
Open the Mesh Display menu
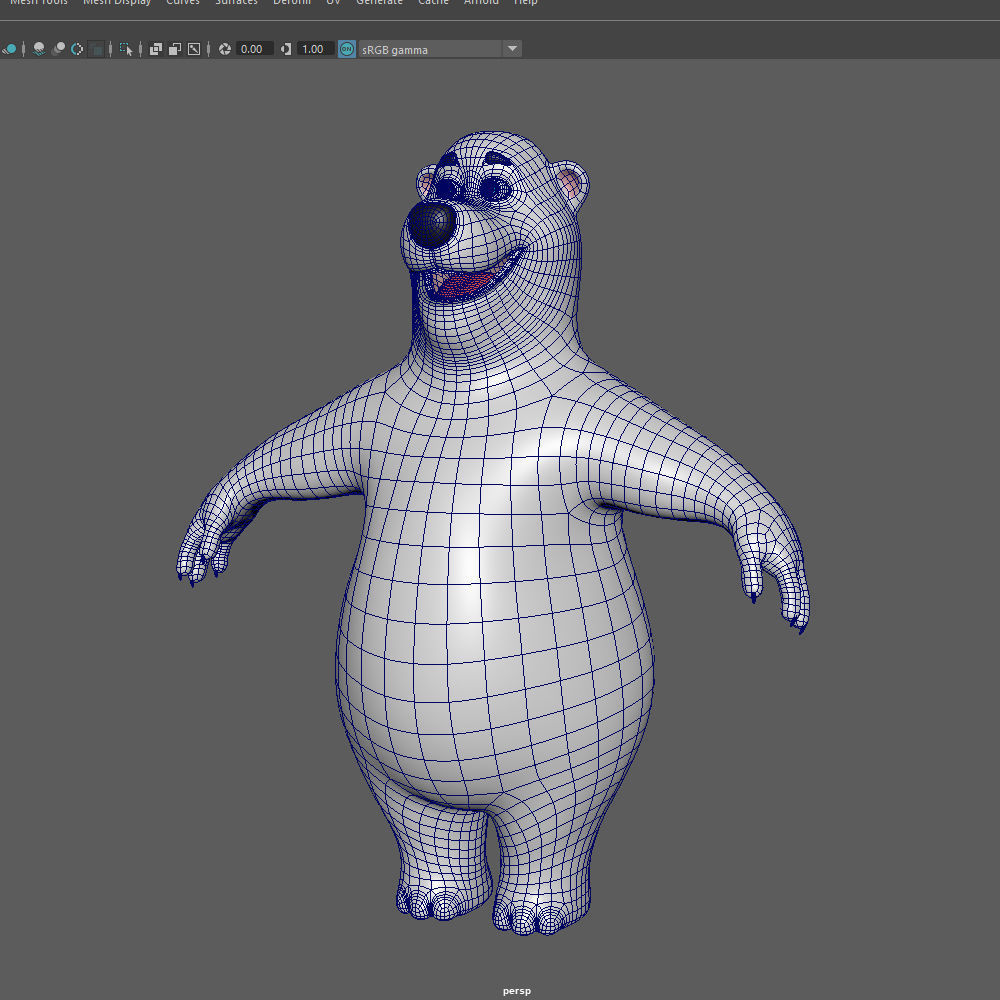pyautogui.click(x=117, y=3)
